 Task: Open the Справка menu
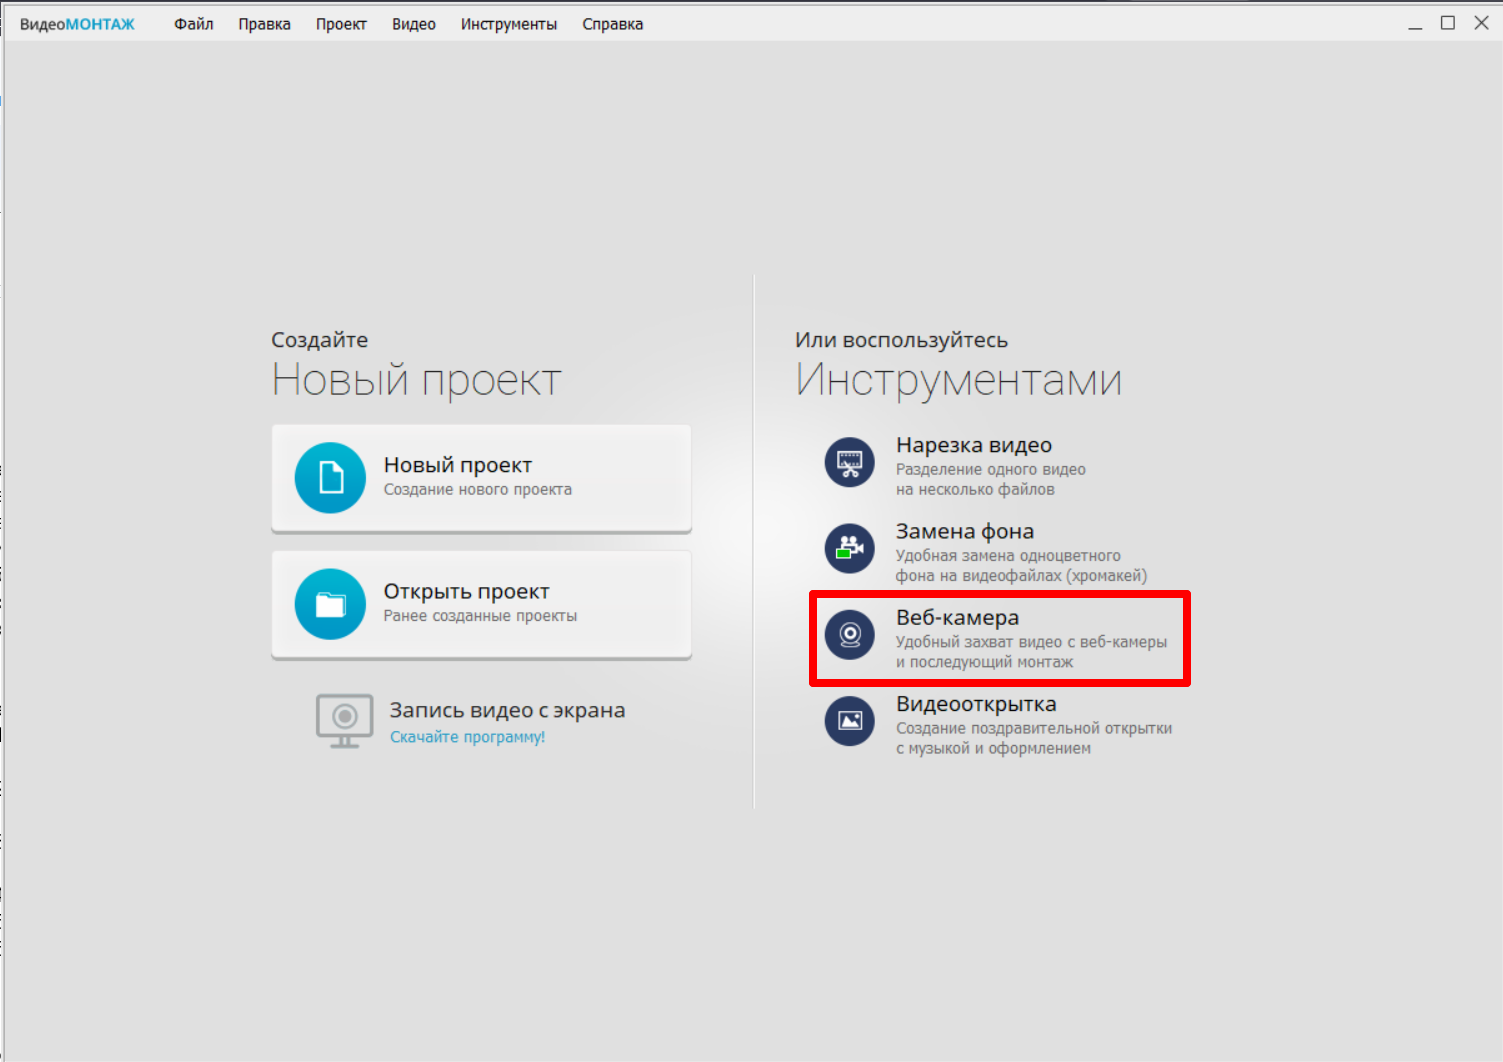pyautogui.click(x=613, y=24)
